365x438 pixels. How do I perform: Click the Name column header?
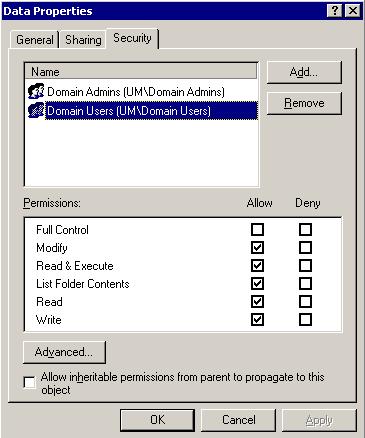click(141, 72)
